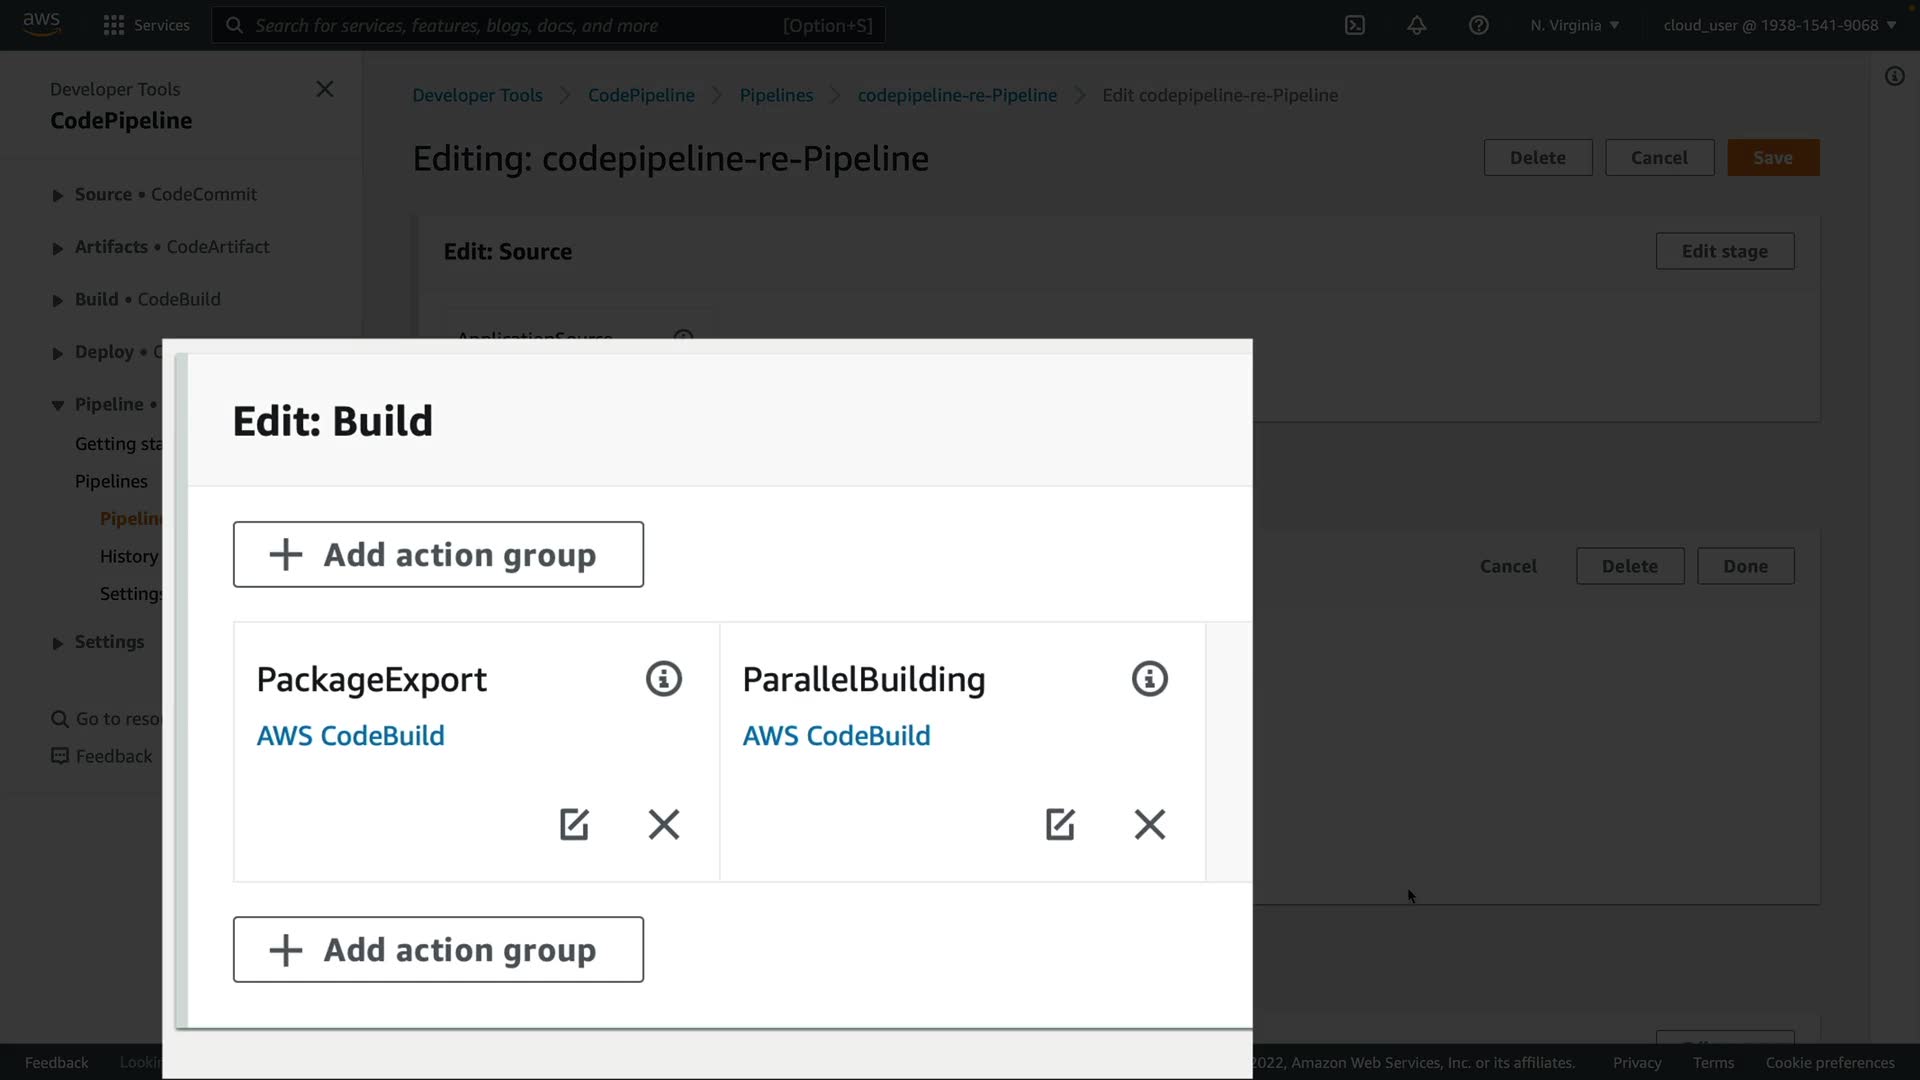Go to Pipelines breadcrumb
The width and height of the screenshot is (1920, 1080).
776,95
